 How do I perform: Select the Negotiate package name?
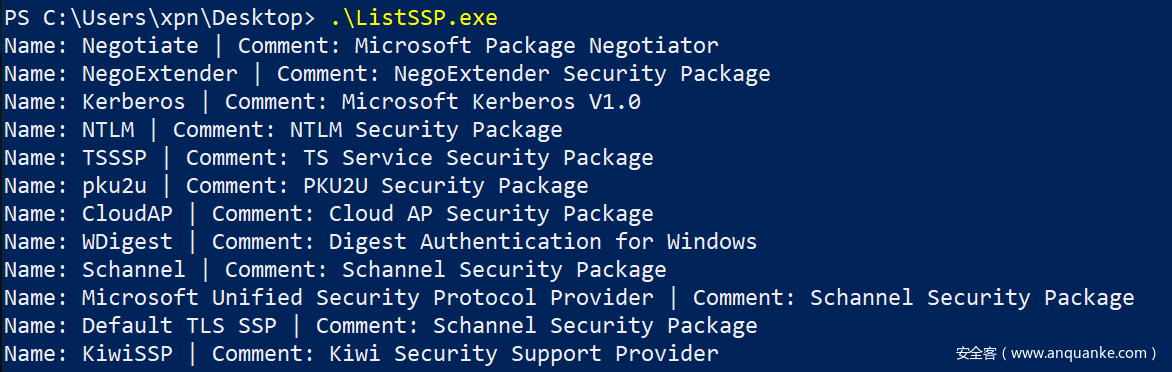pos(141,46)
